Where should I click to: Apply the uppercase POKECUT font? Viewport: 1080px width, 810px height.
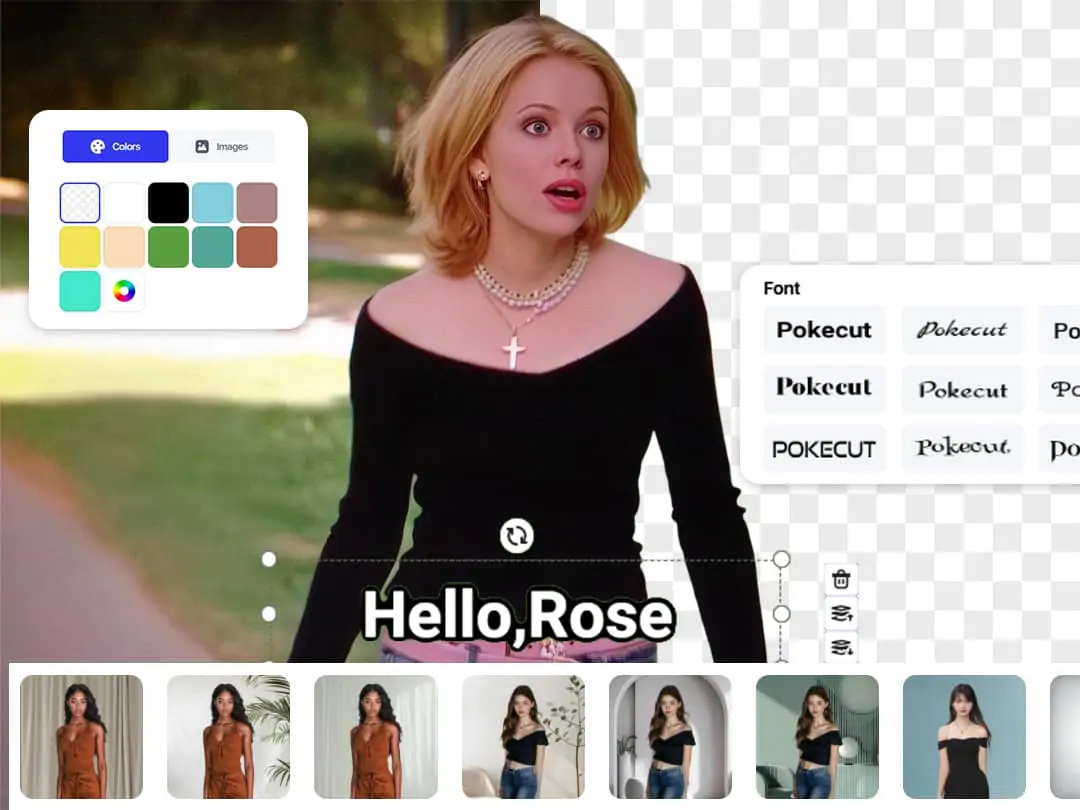click(824, 449)
